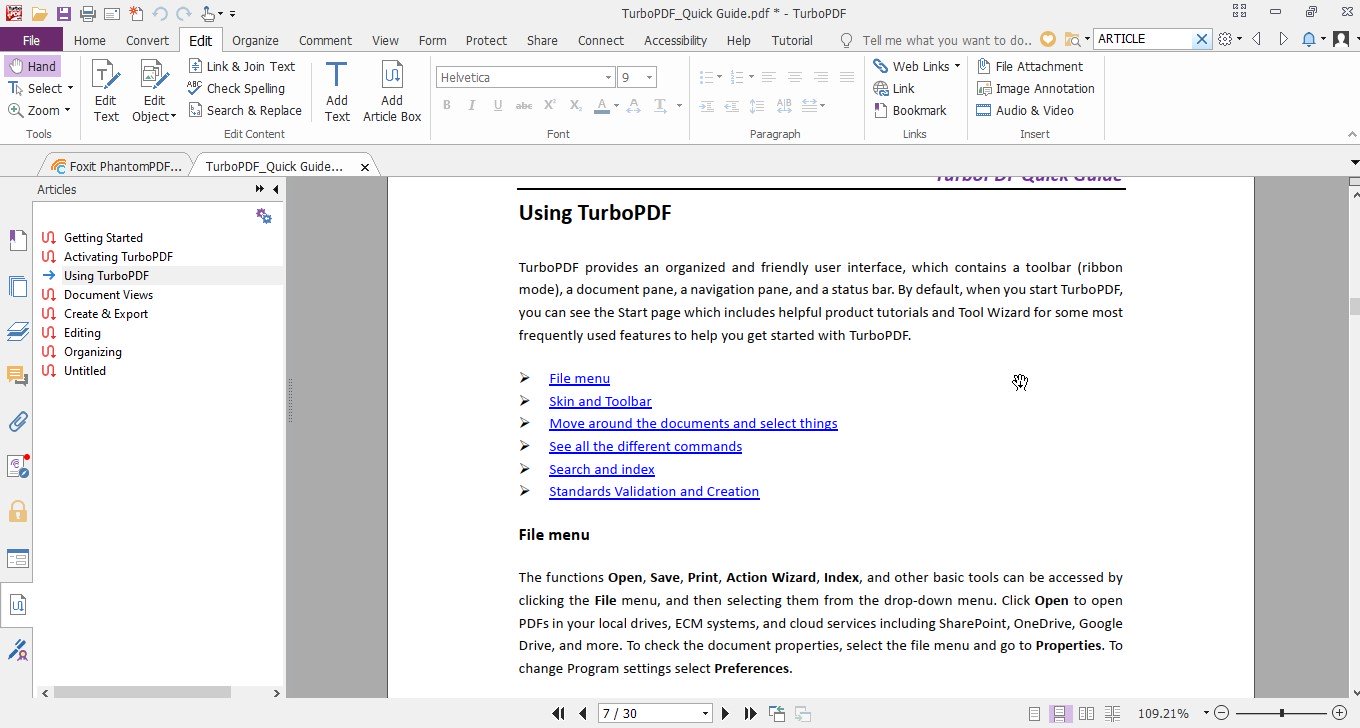Switch to the Comment ribbon tab
This screenshot has width=1360, height=728.
[x=325, y=40]
